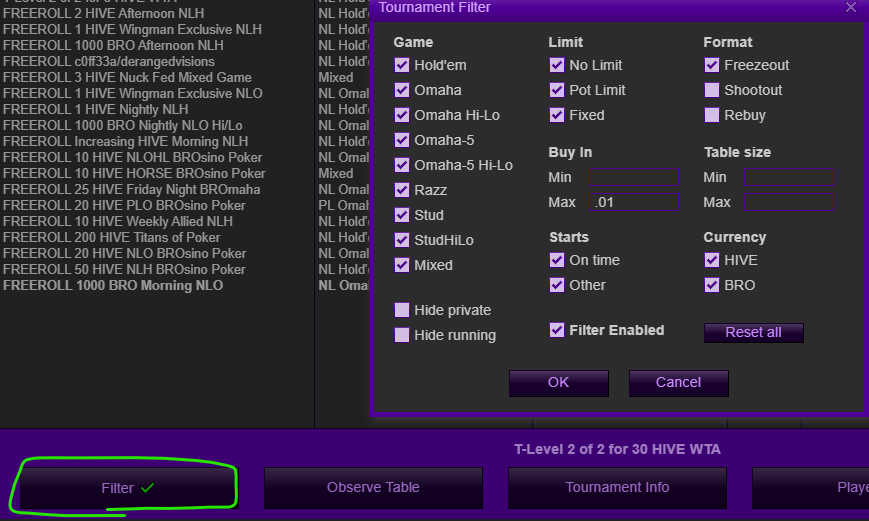Toggle the On time starts checkbox

point(557,260)
